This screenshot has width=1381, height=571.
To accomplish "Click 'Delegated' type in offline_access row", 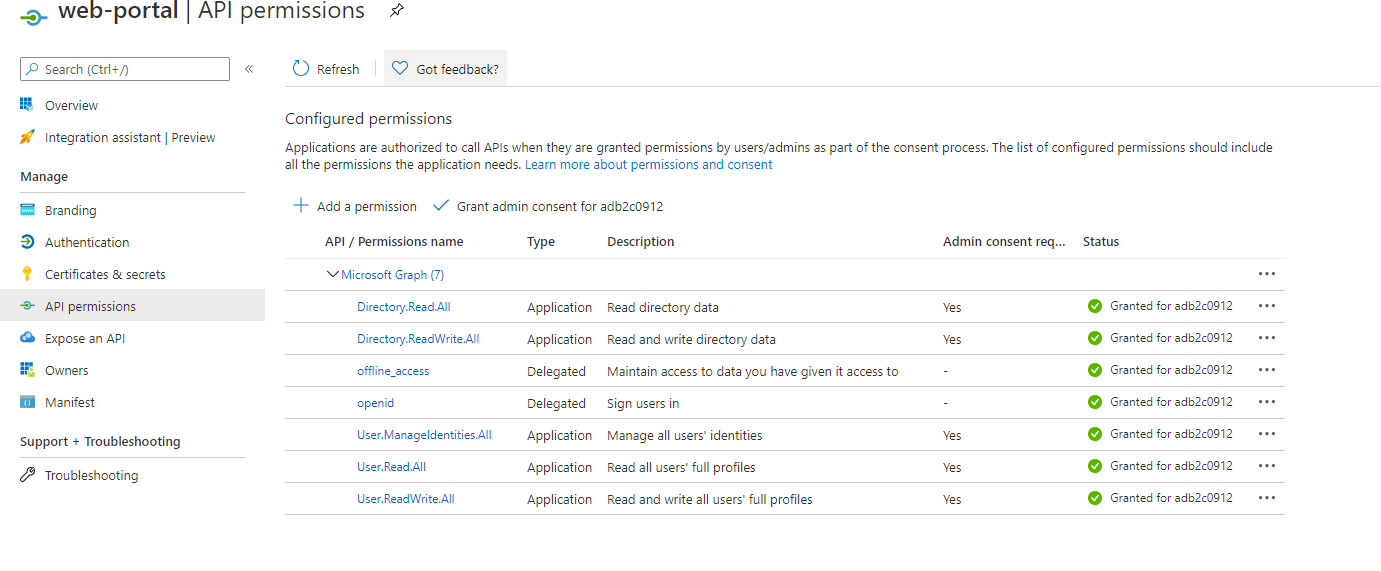I will pyautogui.click(x=556, y=371).
